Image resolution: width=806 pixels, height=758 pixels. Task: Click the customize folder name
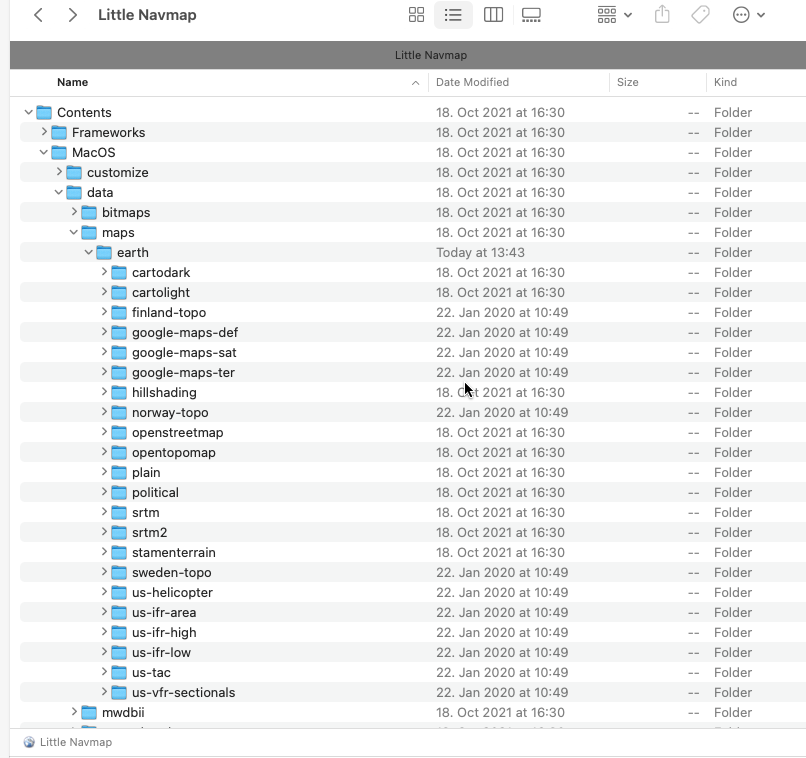click(x=118, y=173)
